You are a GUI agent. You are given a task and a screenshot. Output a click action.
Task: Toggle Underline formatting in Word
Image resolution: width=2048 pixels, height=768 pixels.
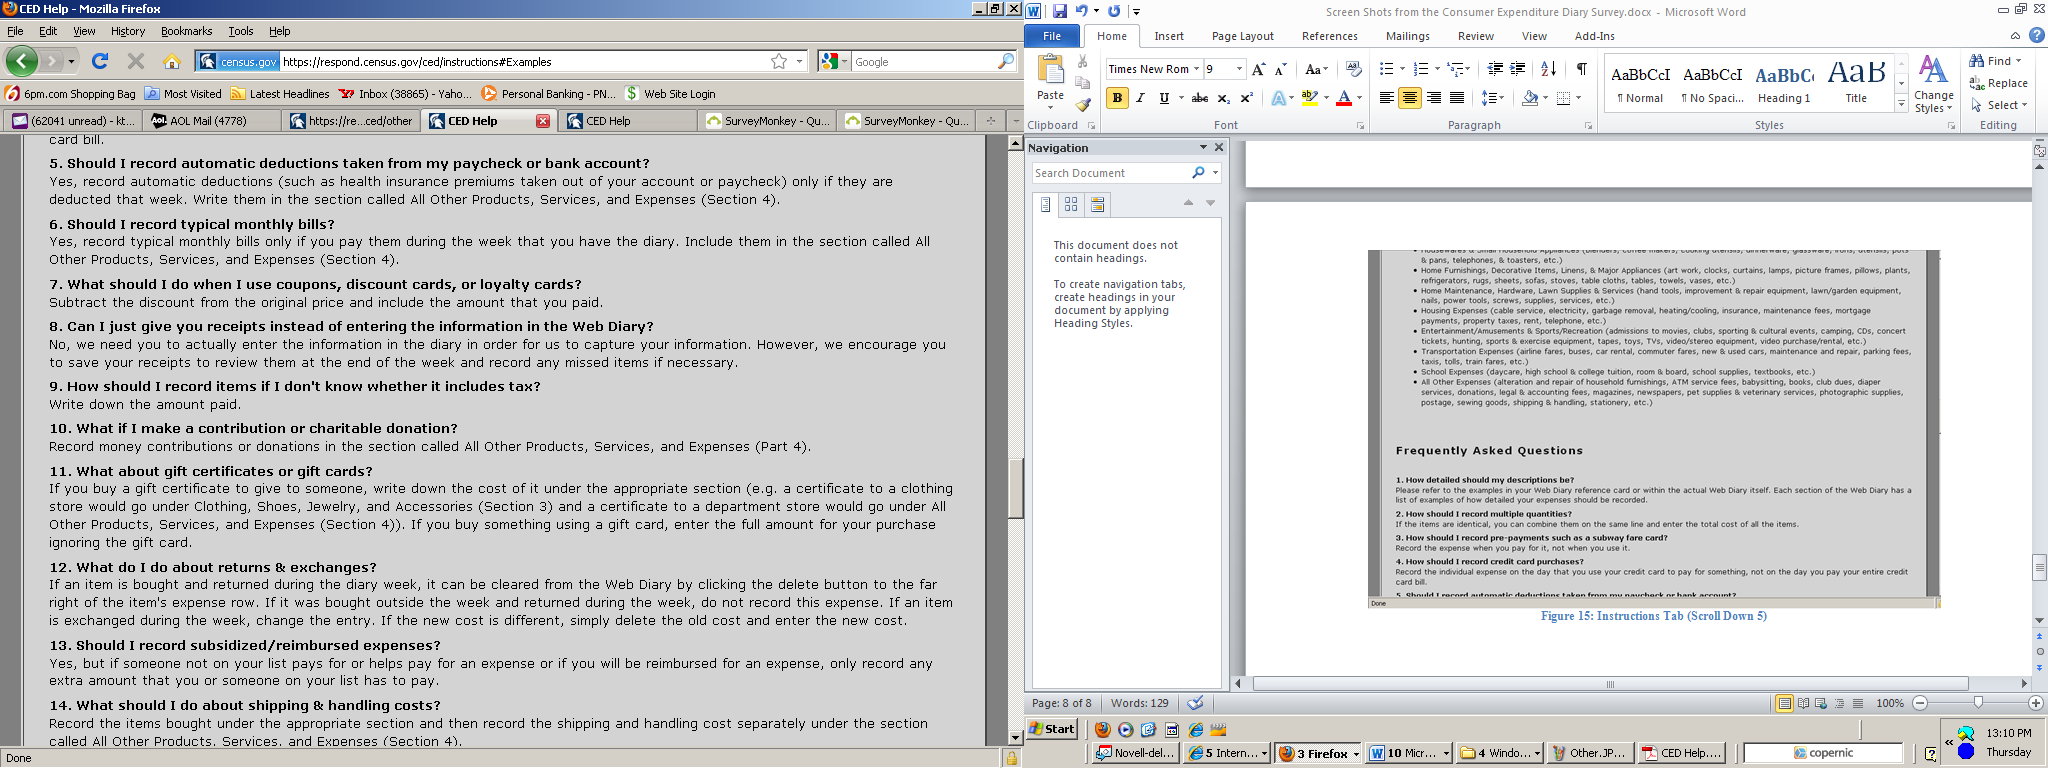tap(1164, 98)
